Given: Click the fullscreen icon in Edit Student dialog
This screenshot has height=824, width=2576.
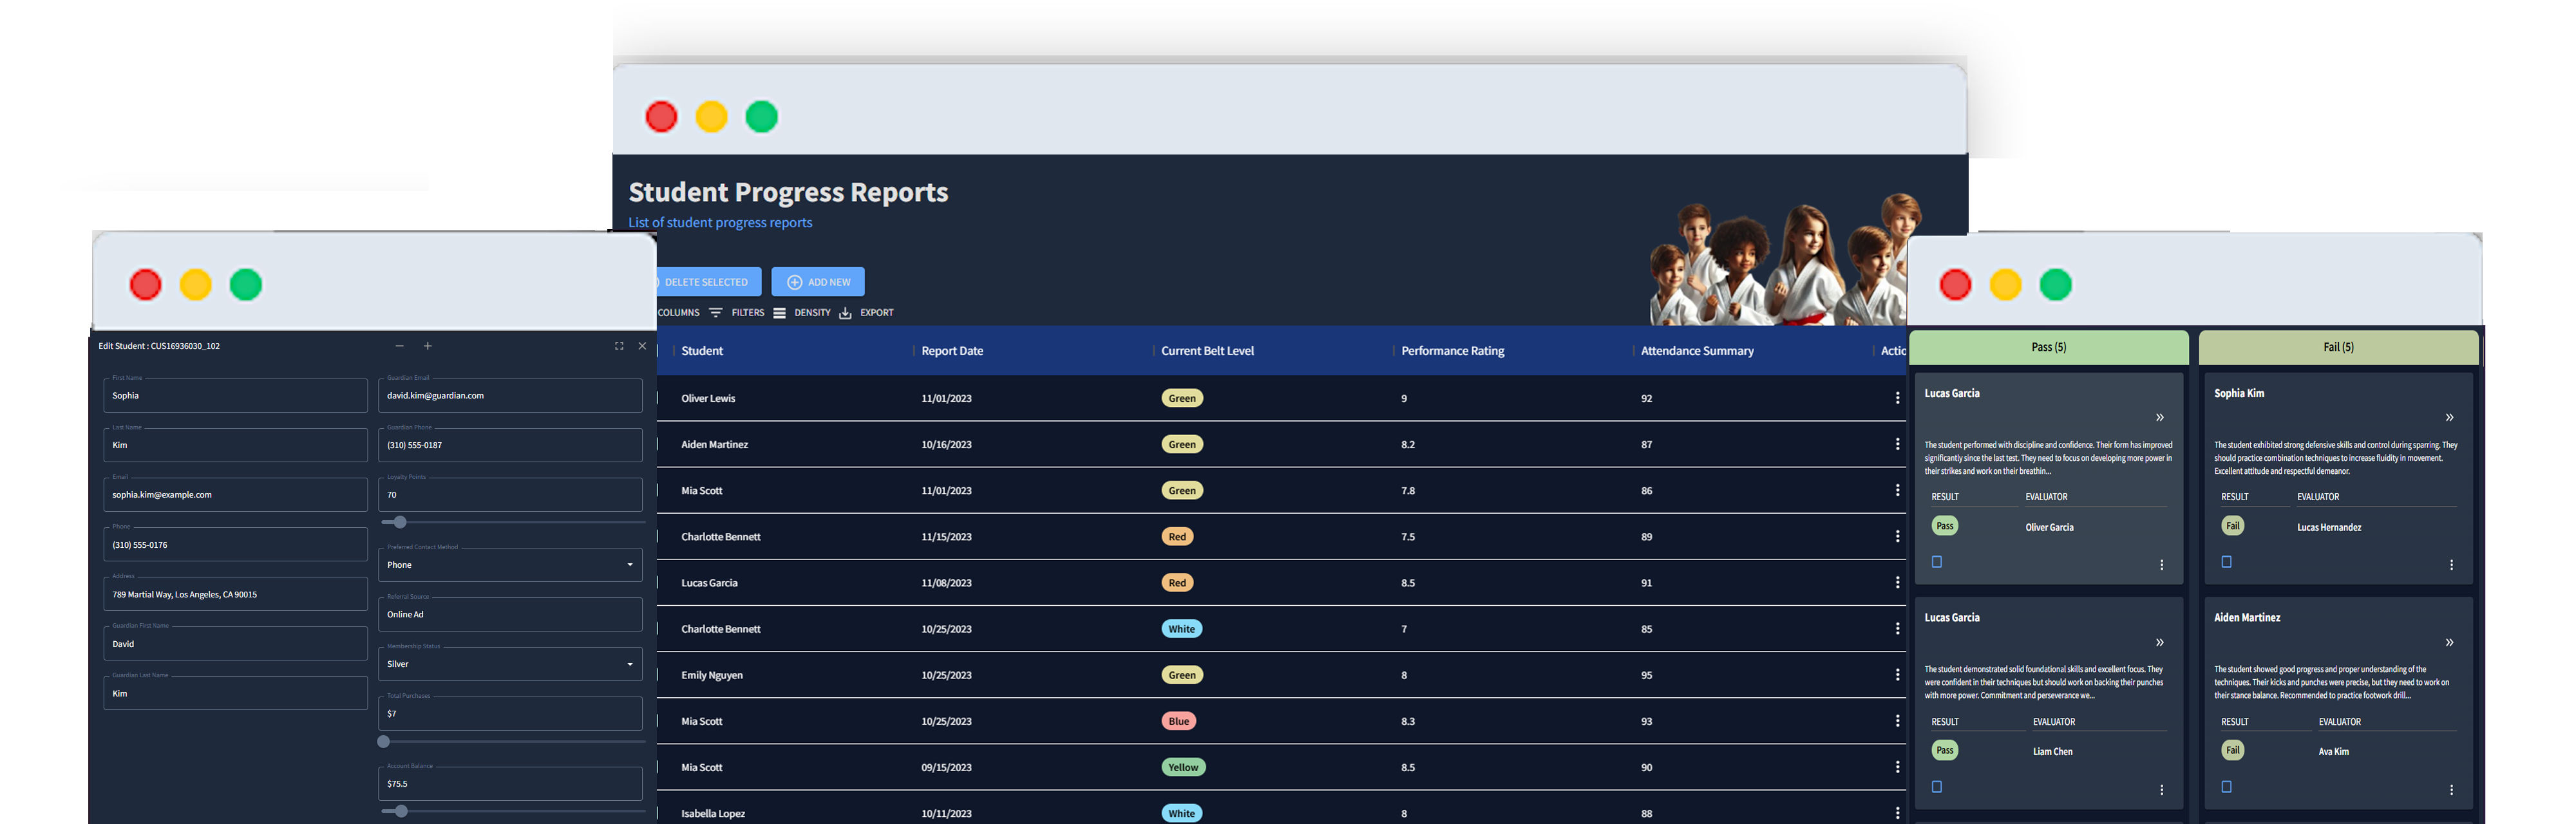Looking at the screenshot, I should coord(618,345).
